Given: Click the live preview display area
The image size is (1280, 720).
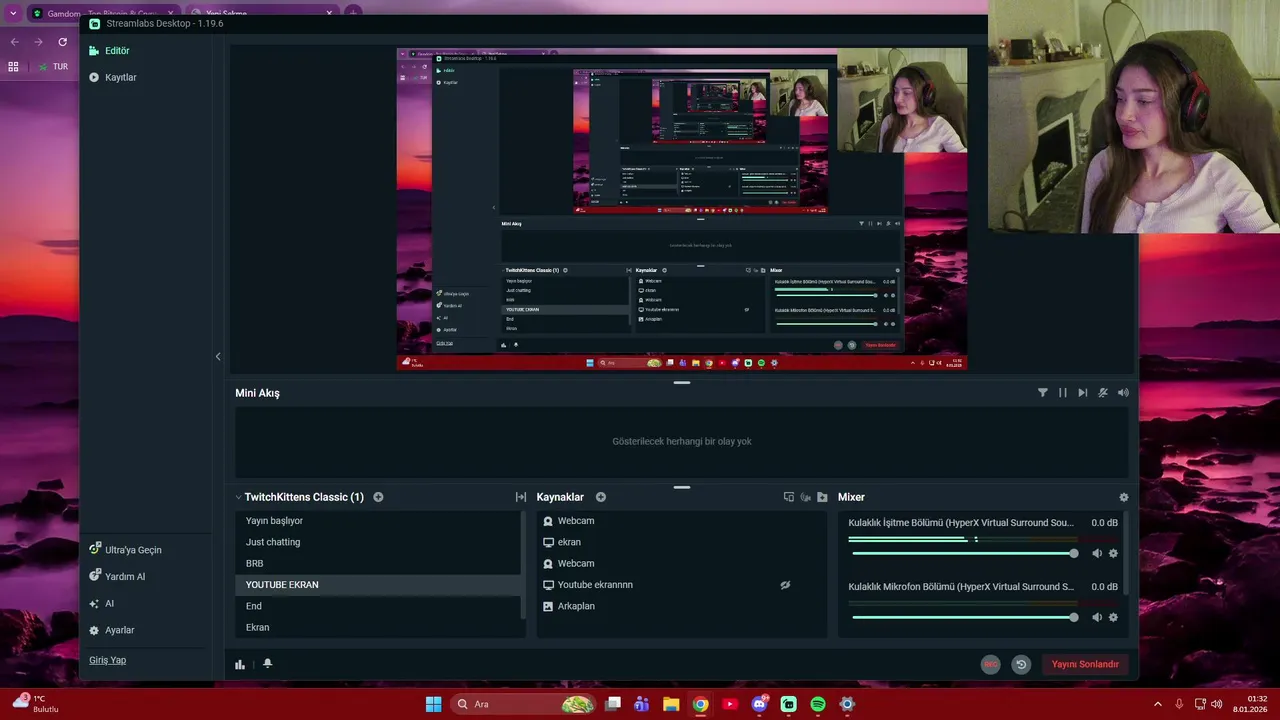Looking at the screenshot, I should pyautogui.click(x=682, y=209).
